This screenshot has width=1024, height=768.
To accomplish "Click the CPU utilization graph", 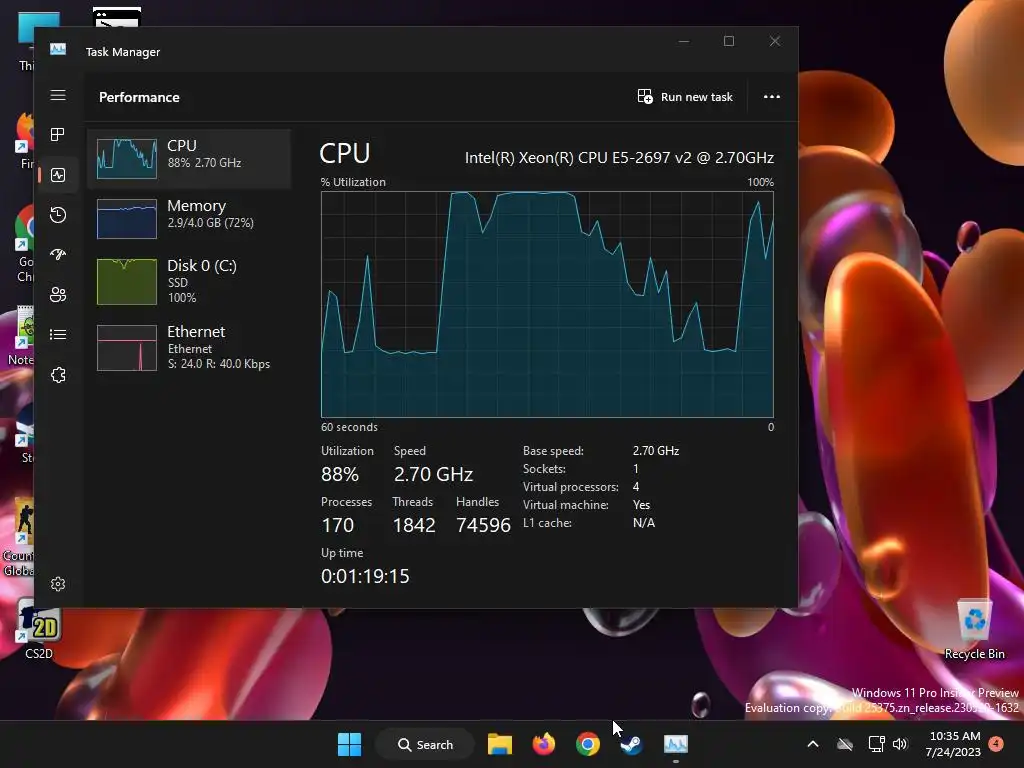I will click(x=547, y=304).
